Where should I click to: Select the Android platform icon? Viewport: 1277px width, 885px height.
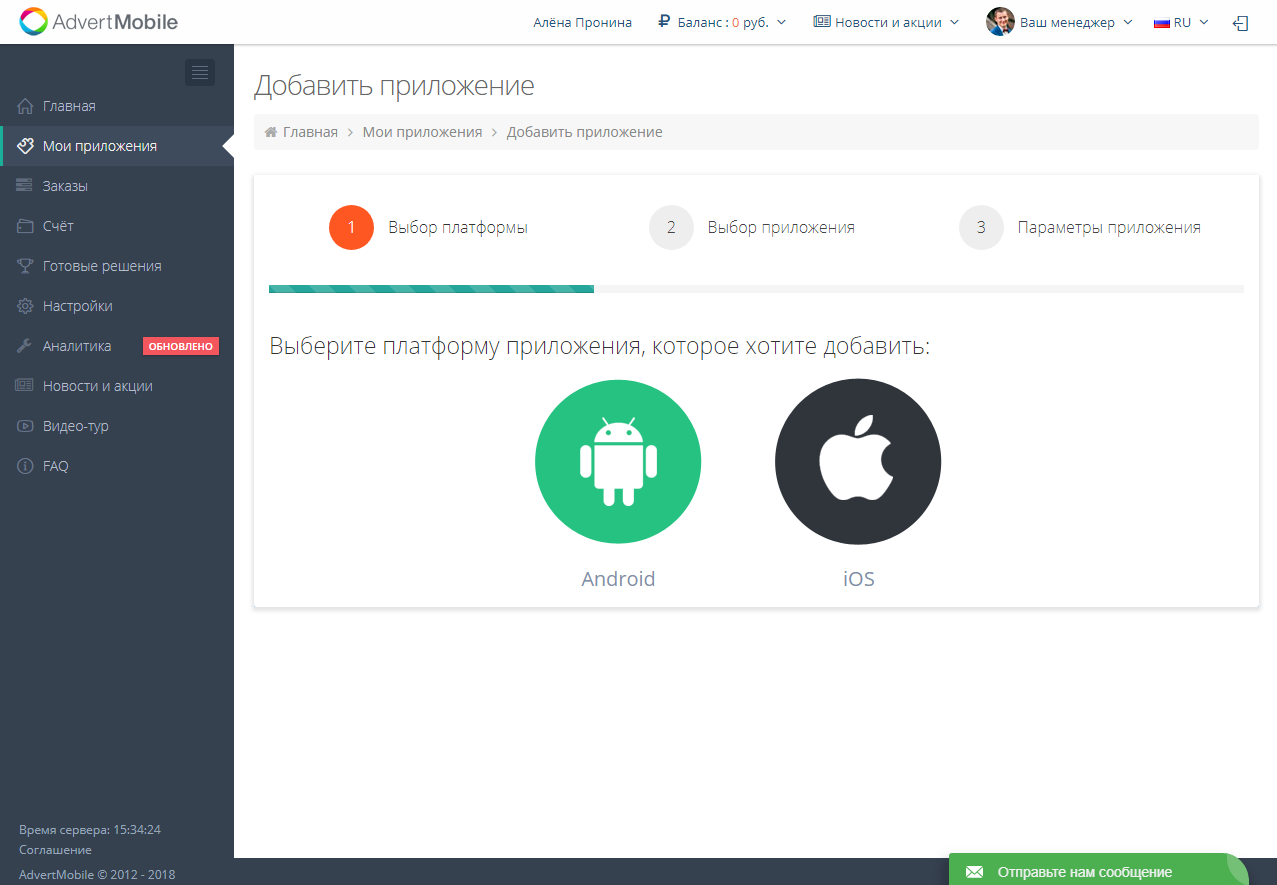617,461
